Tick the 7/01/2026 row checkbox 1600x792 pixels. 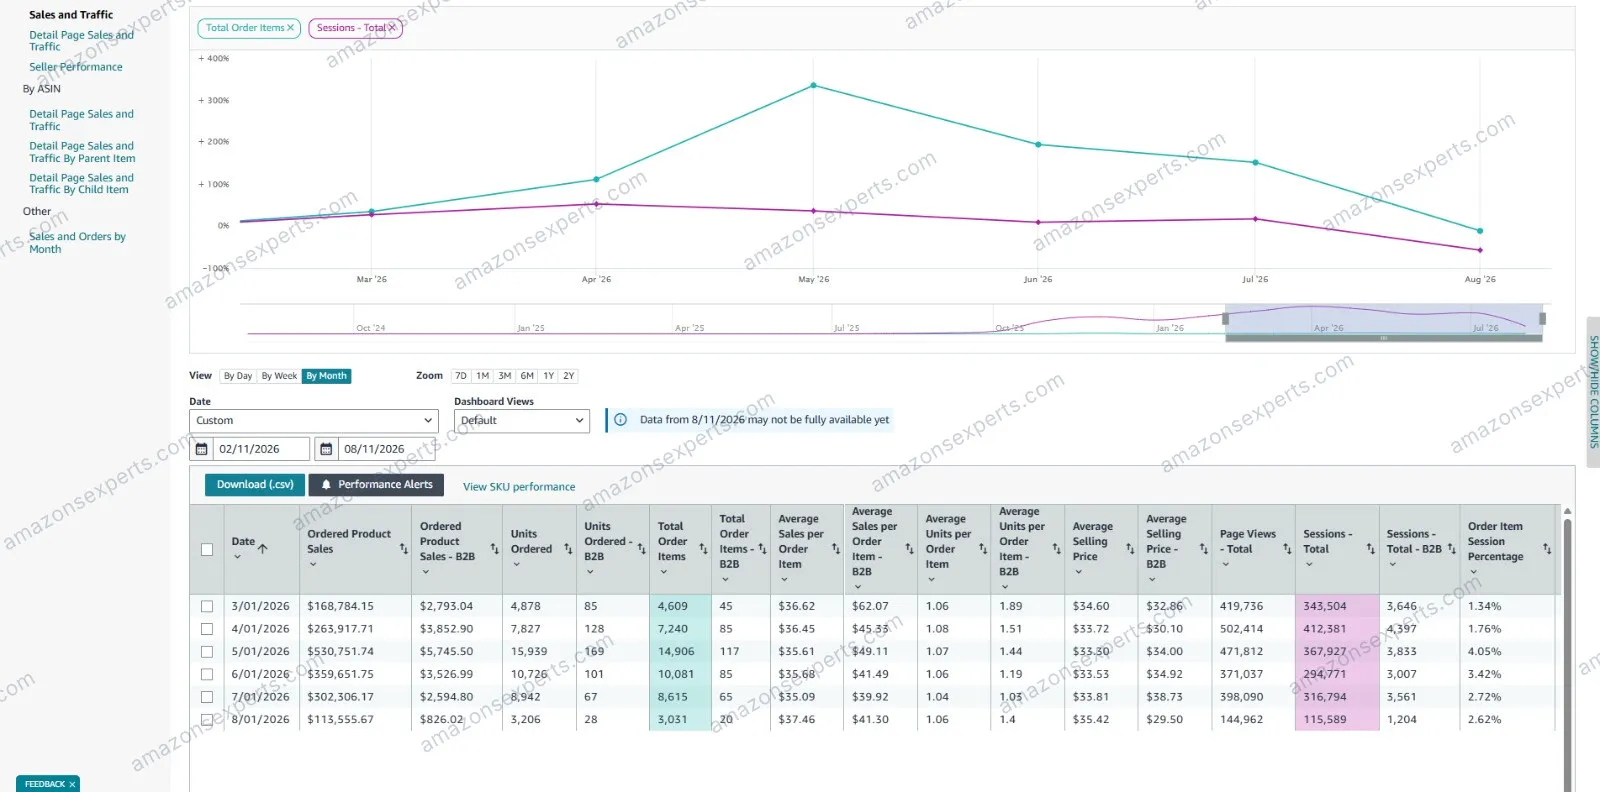207,697
